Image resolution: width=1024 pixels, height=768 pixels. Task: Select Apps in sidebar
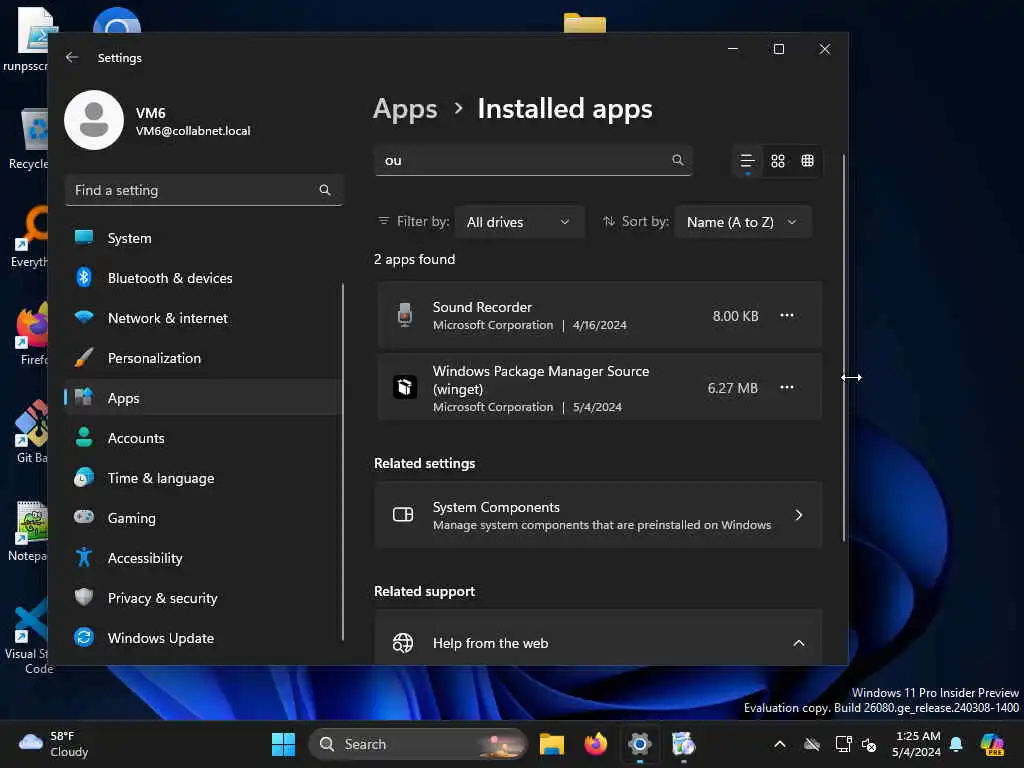(x=203, y=398)
